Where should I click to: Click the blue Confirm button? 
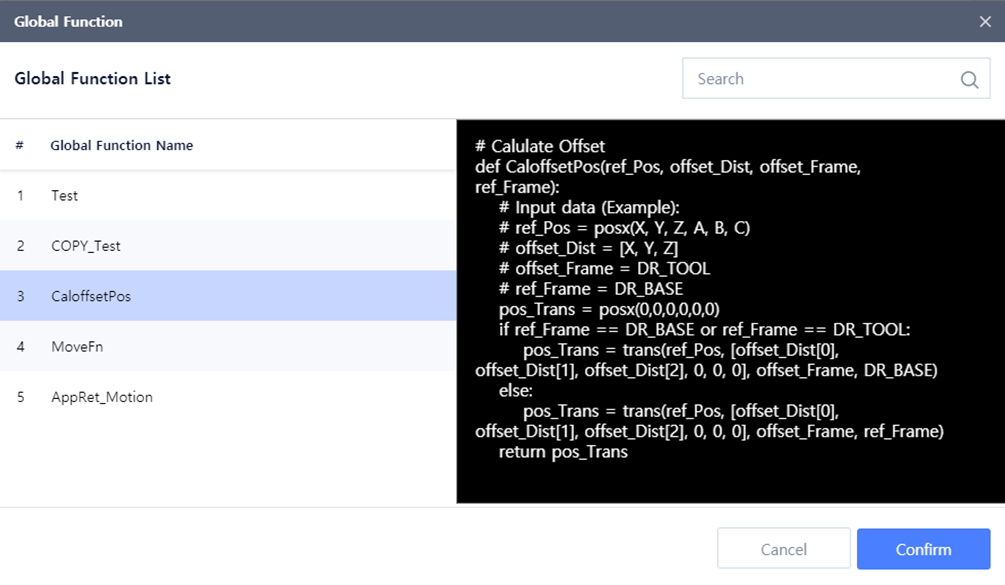[x=923, y=549]
